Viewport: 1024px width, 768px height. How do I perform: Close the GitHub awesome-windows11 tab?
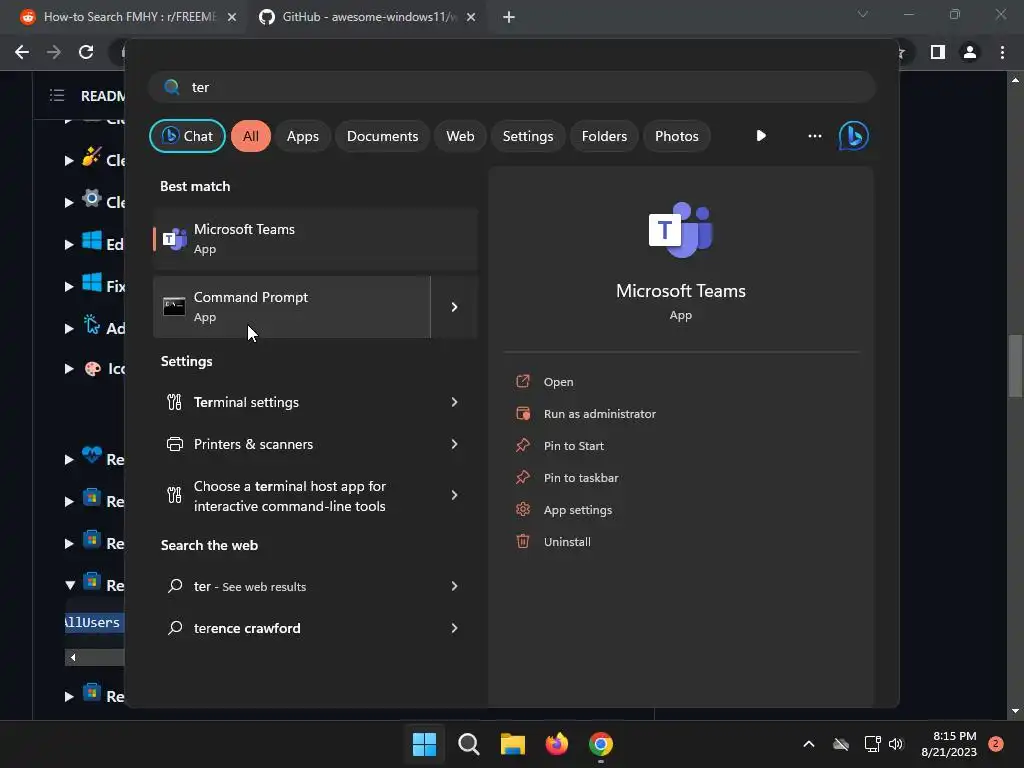(x=471, y=17)
